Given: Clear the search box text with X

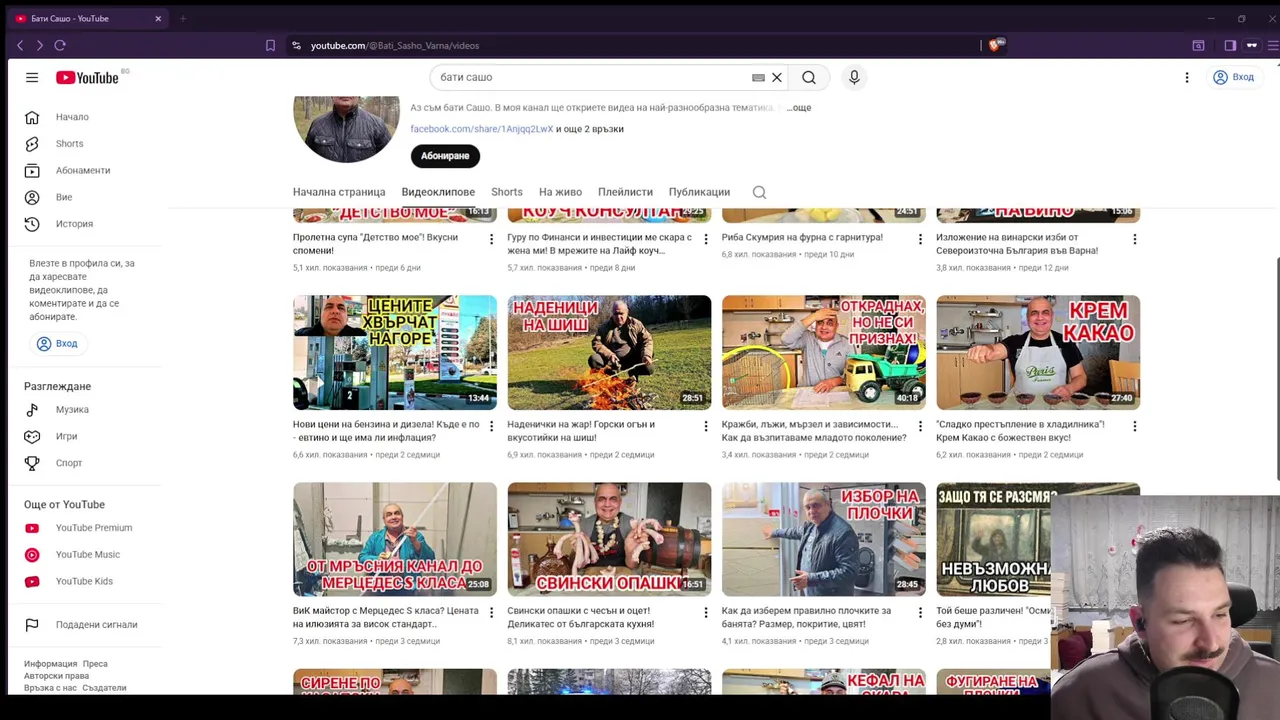Looking at the screenshot, I should coord(776,77).
